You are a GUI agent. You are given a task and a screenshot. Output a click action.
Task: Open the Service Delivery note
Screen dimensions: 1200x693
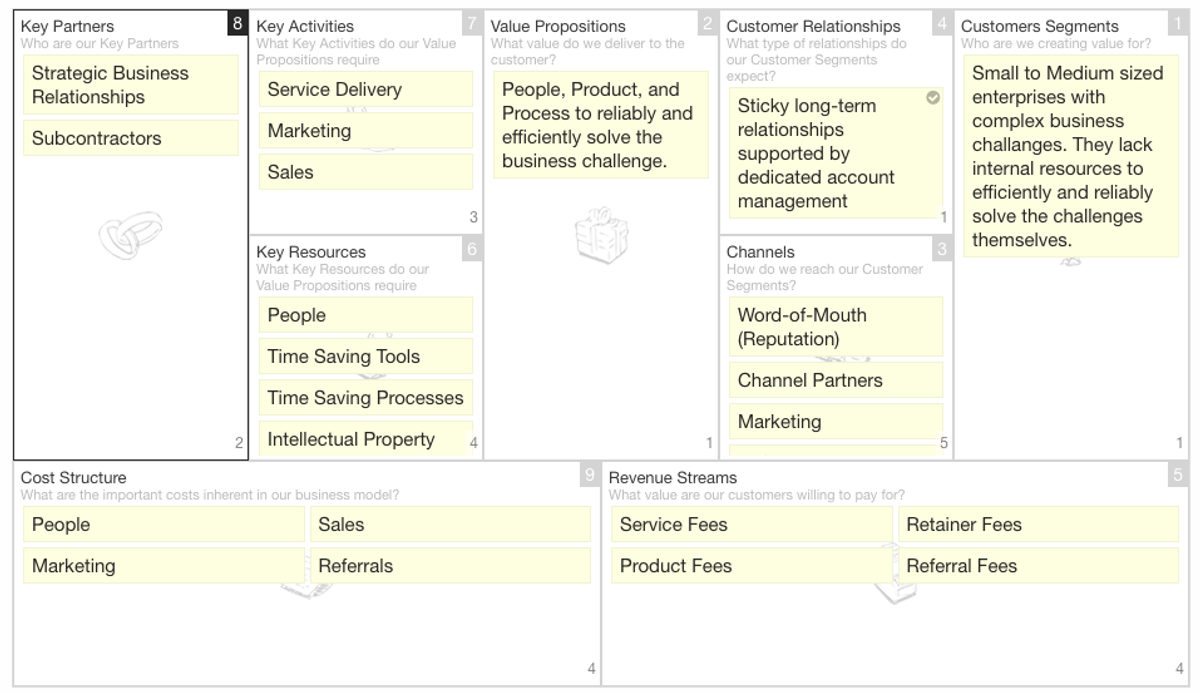[x=366, y=89]
